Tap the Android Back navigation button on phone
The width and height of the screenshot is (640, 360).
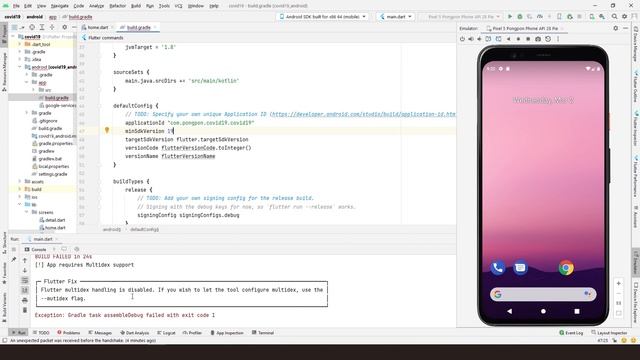pyautogui.click(x=509, y=311)
